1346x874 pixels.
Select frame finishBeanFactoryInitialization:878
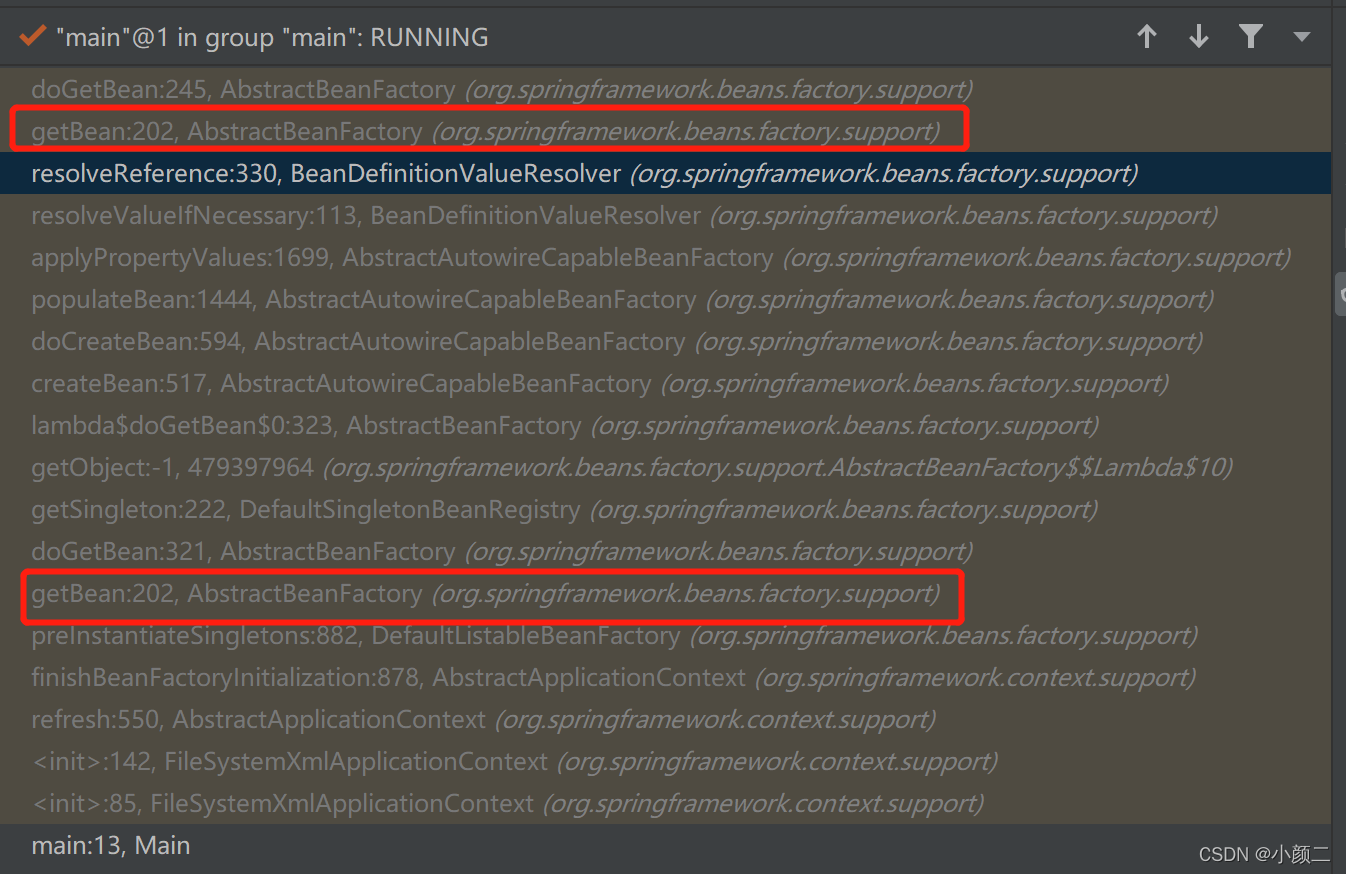(x=665, y=677)
